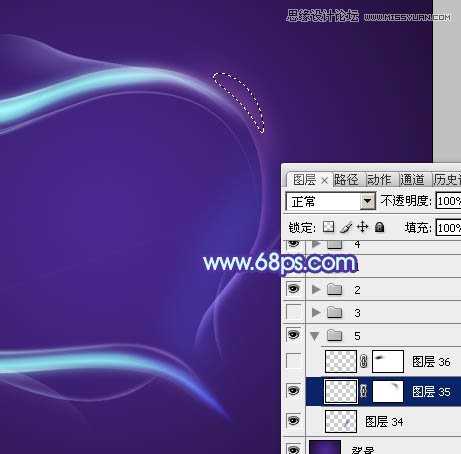This screenshot has width=461, height=454.
Task: Select folder icon of group 5
Action: point(335,335)
